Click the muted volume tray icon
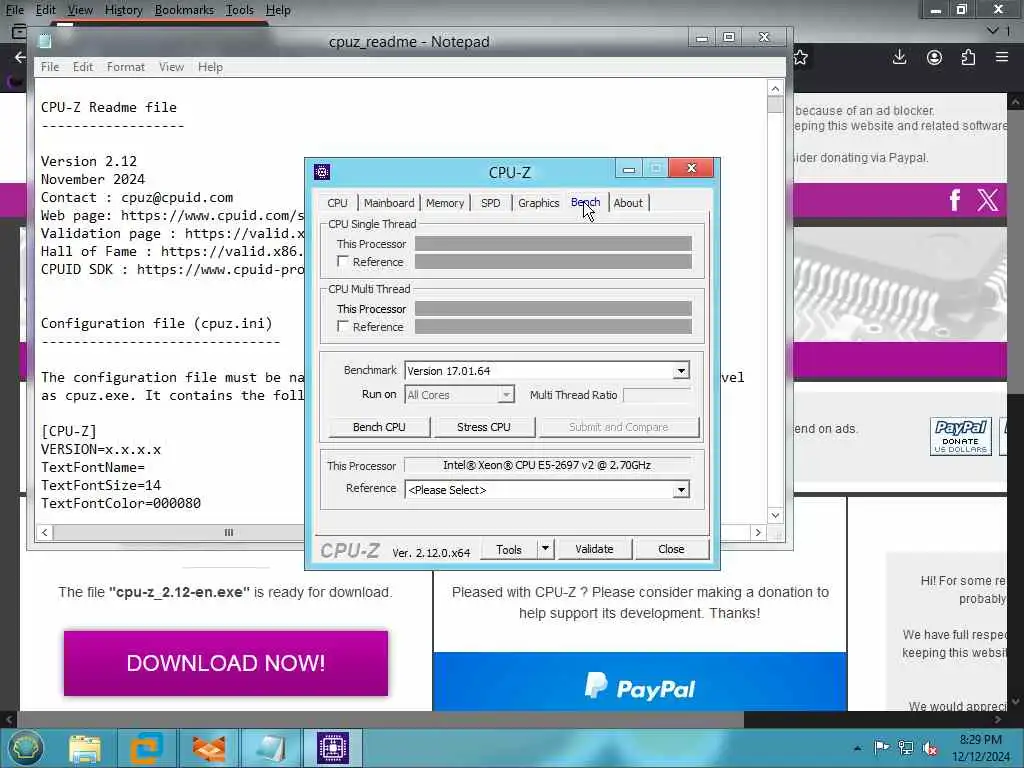Screen dimensions: 1024x768 [x=930, y=748]
